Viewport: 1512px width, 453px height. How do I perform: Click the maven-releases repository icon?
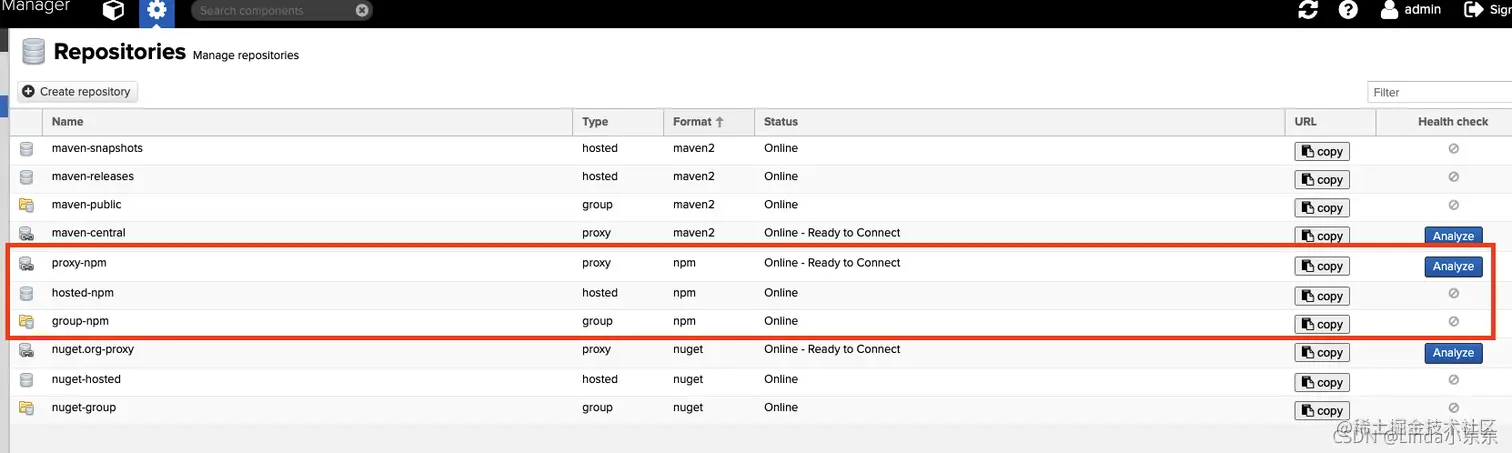click(27, 177)
